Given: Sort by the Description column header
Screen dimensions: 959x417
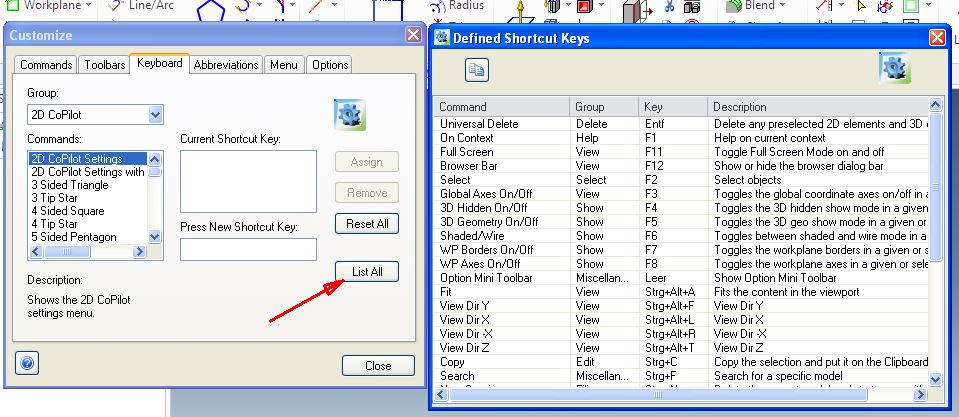Looking at the screenshot, I should 818,107.
